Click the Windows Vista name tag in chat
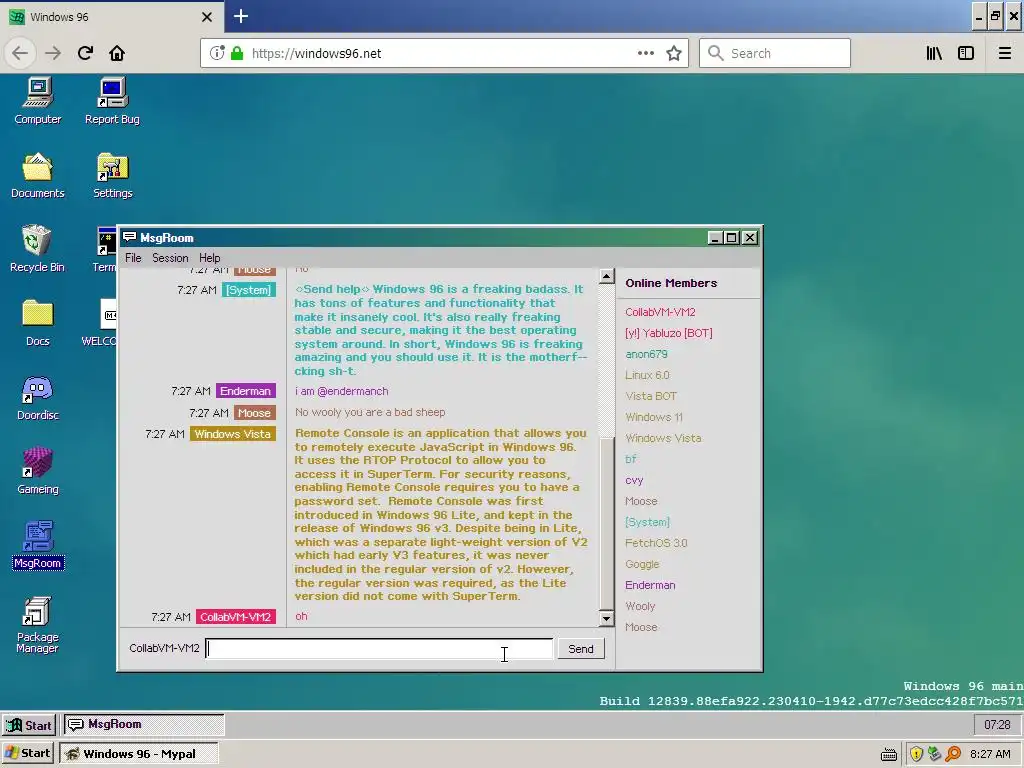The image size is (1024, 768). pos(232,434)
